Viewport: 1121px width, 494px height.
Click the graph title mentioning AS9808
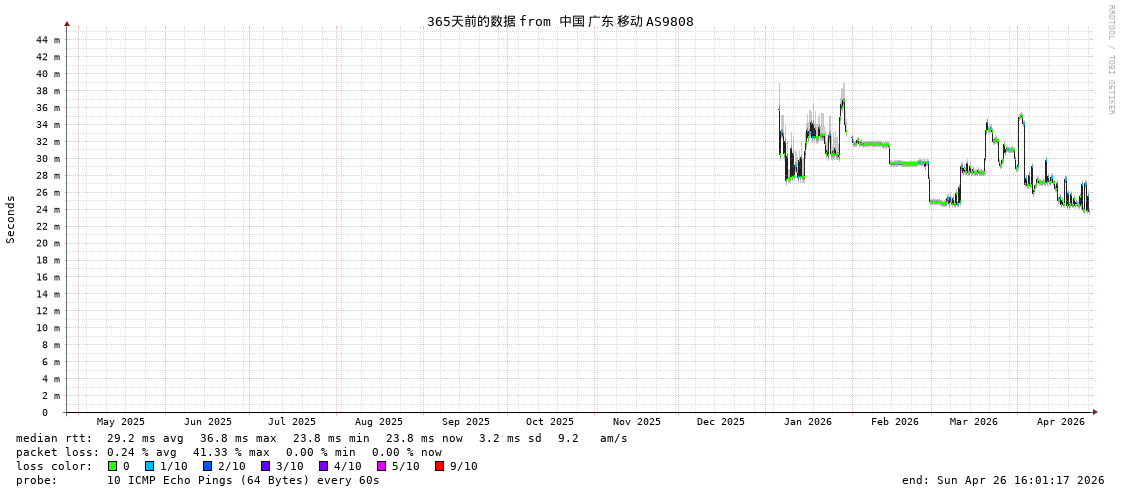[x=560, y=21]
